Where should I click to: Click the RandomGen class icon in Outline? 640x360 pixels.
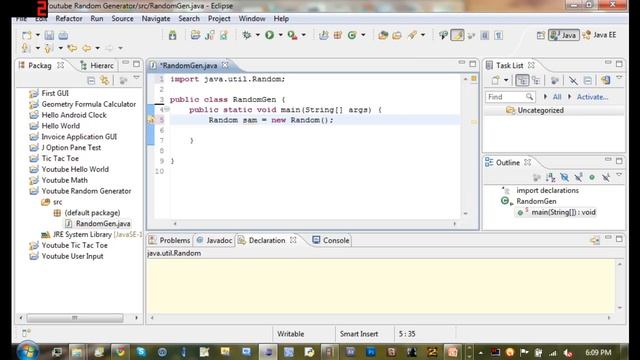point(505,201)
